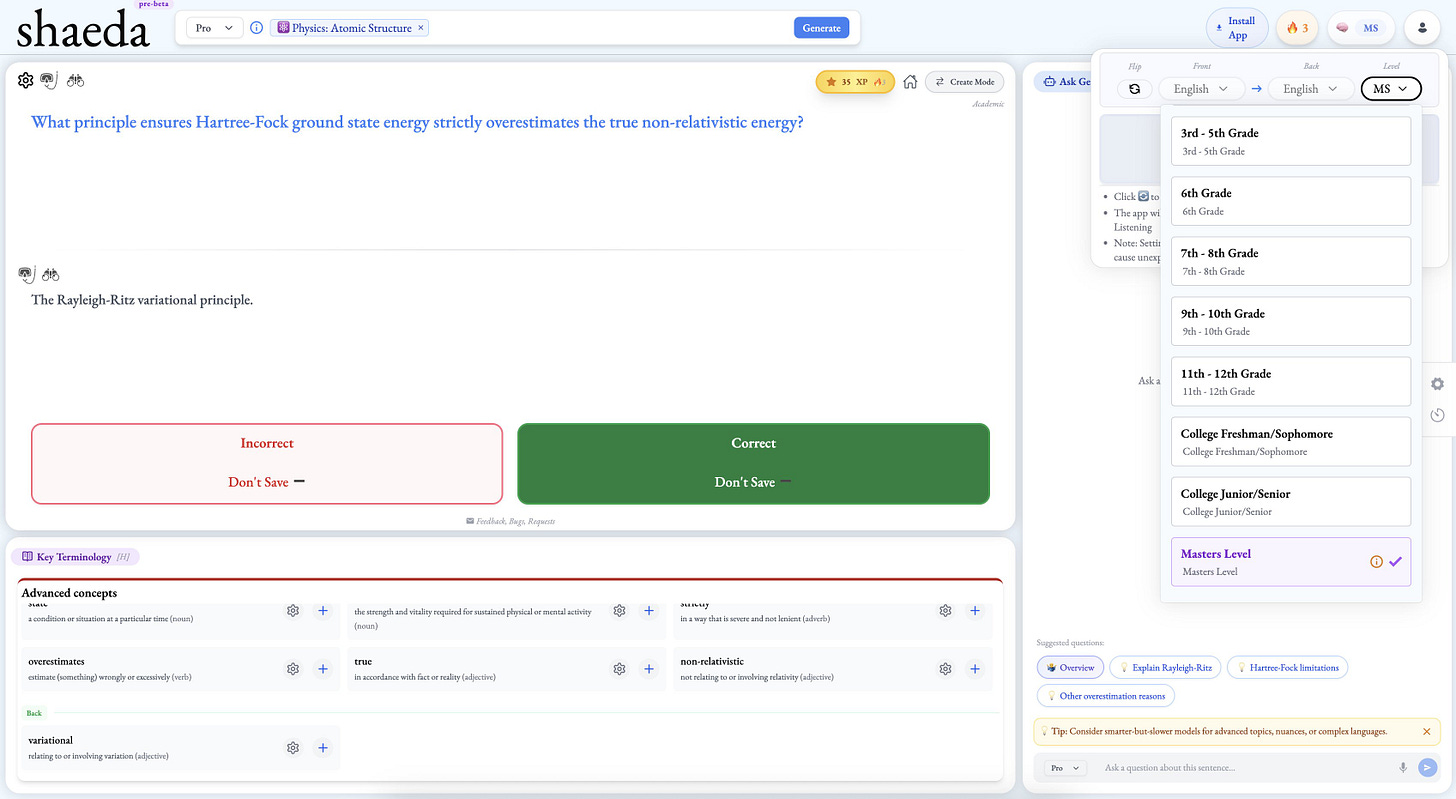Image resolution: width=1456 pixels, height=799 pixels.
Task: Open settings gear for the term 'non-relativistic'
Action: tap(945, 669)
